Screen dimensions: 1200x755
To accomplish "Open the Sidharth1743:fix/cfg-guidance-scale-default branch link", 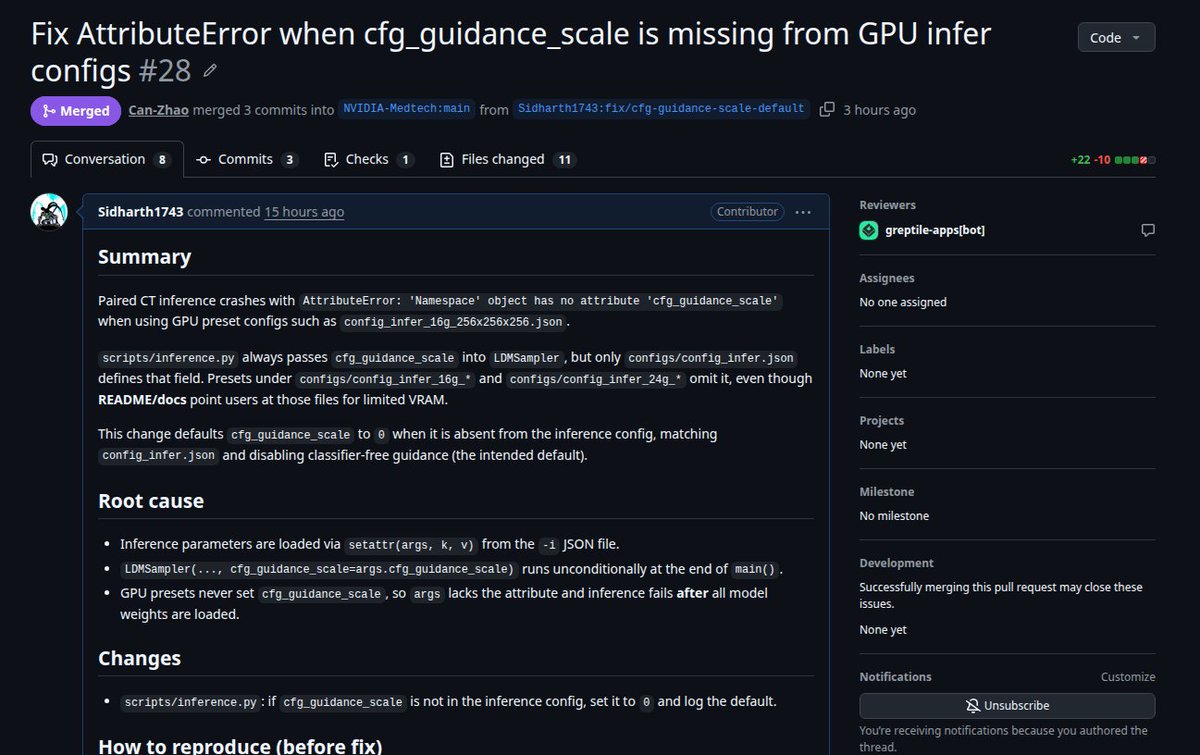I will pyautogui.click(x=661, y=109).
